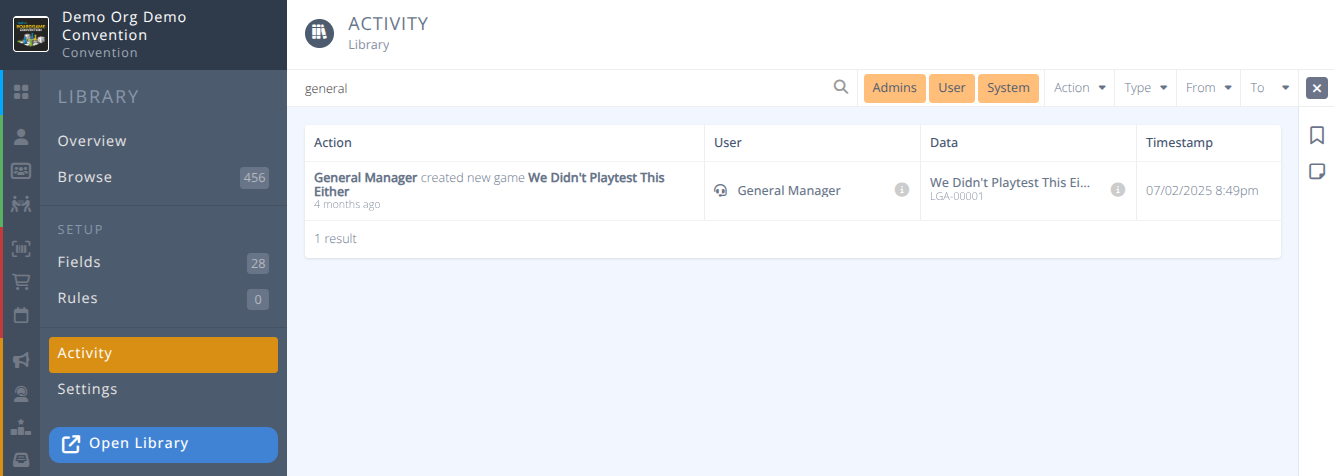Click 'We Didn't Playtest This Either' game link
Image resolution: width=1334 pixels, height=476 pixels.
[x=489, y=184]
